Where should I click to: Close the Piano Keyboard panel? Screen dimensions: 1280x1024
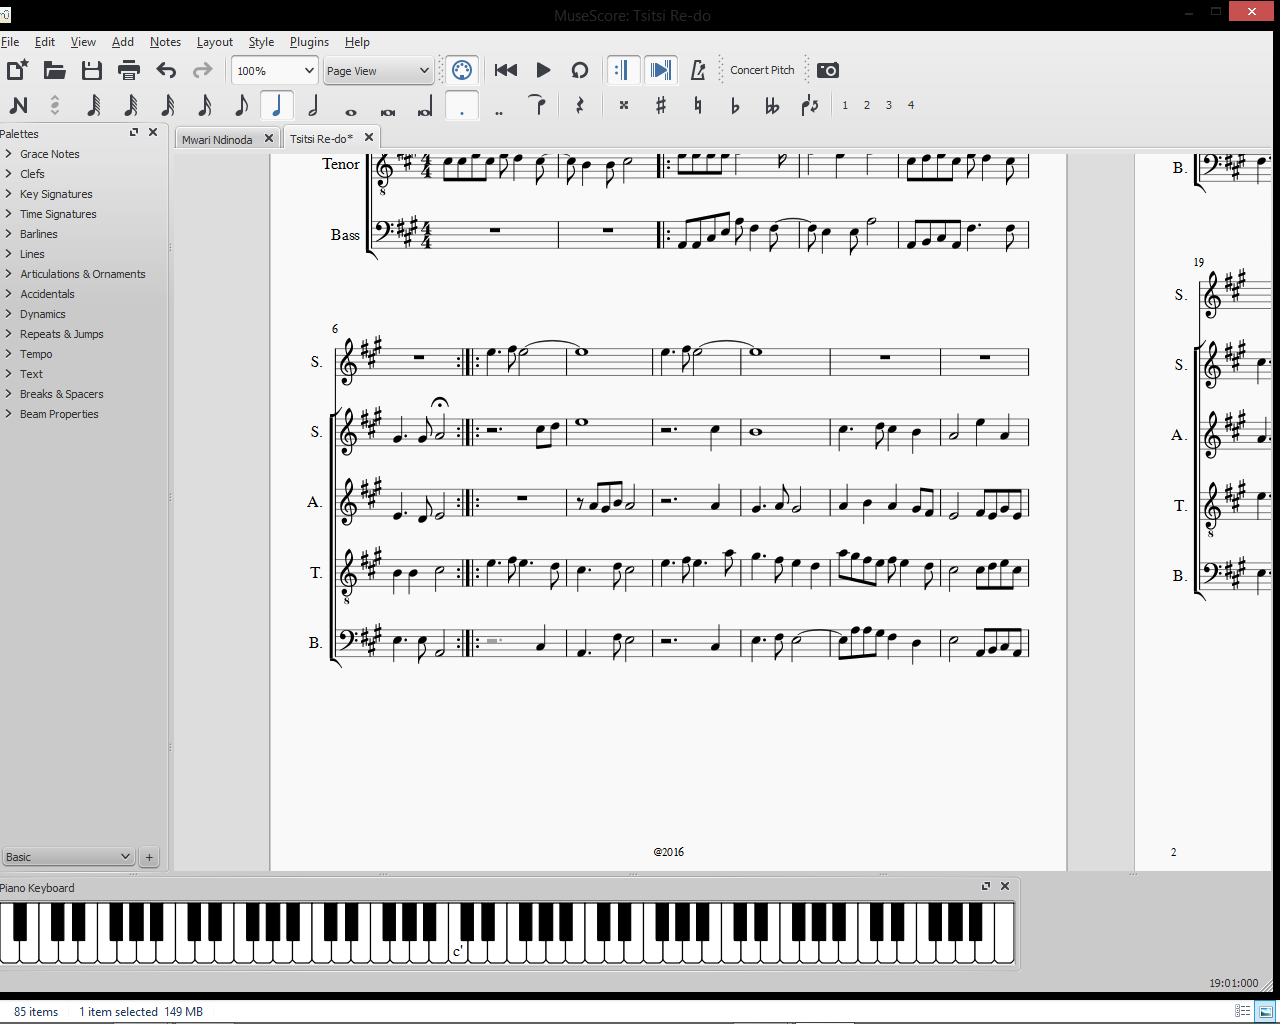(1005, 886)
